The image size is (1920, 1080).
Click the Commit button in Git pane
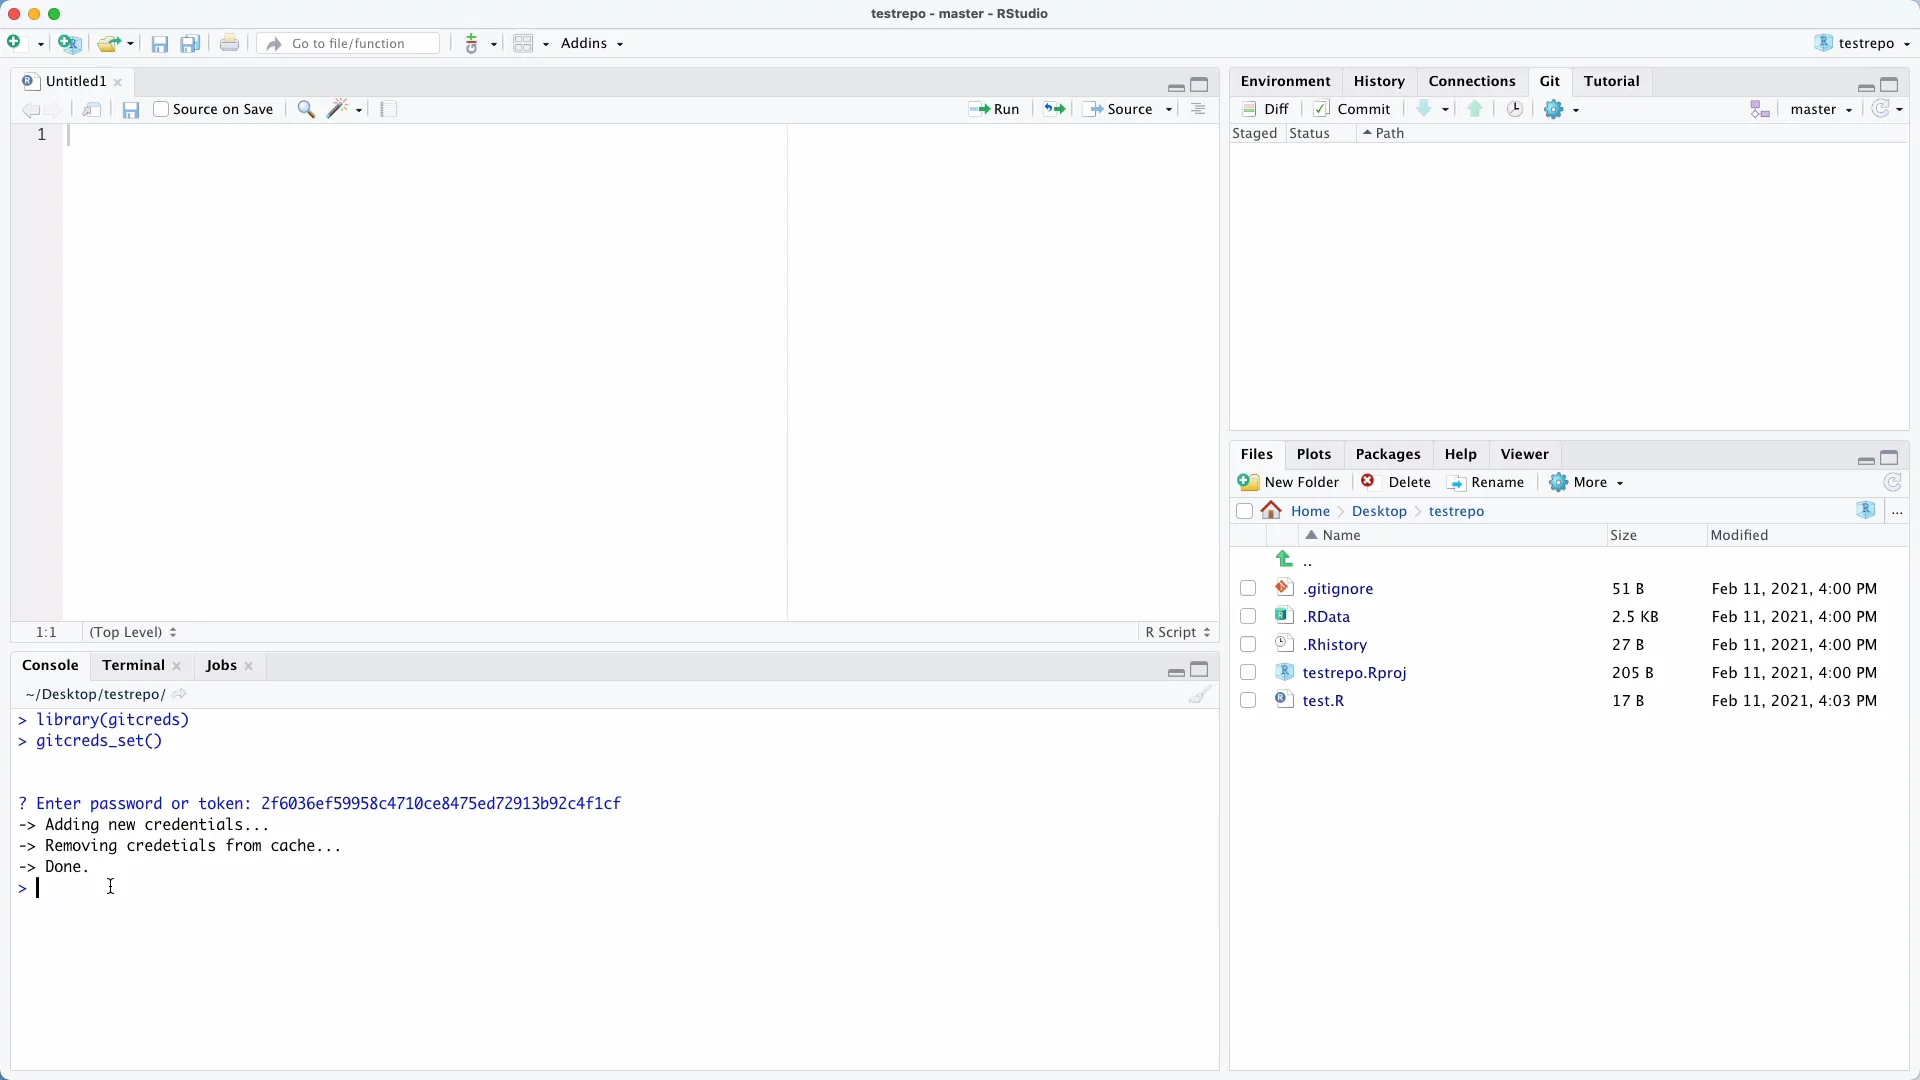click(1352, 109)
